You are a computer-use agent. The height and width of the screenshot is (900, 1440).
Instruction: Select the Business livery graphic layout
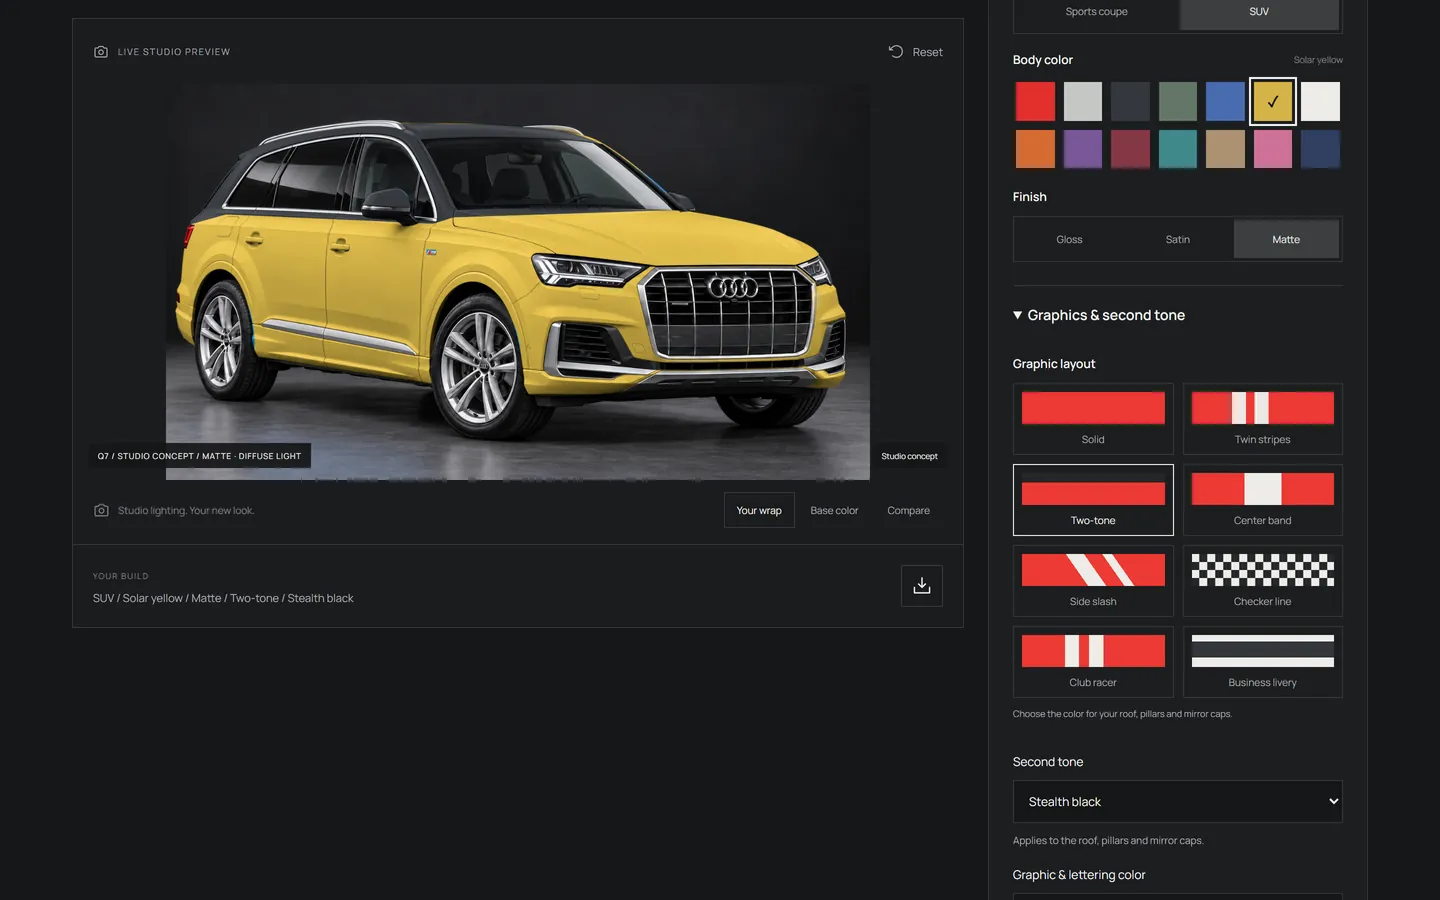click(x=1262, y=662)
